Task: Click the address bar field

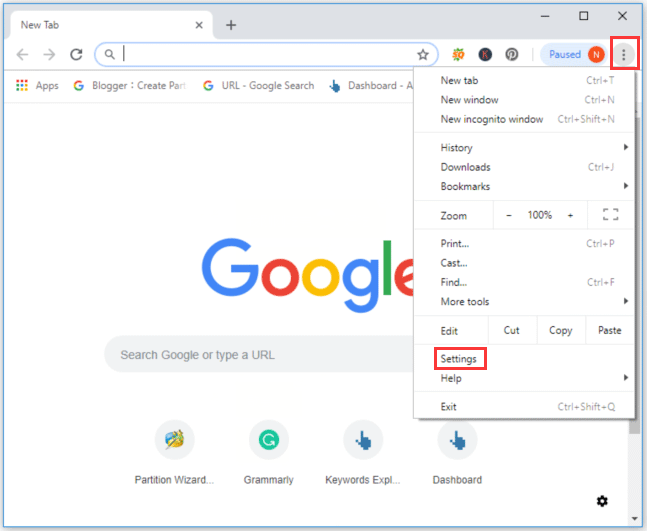Action: (x=267, y=54)
